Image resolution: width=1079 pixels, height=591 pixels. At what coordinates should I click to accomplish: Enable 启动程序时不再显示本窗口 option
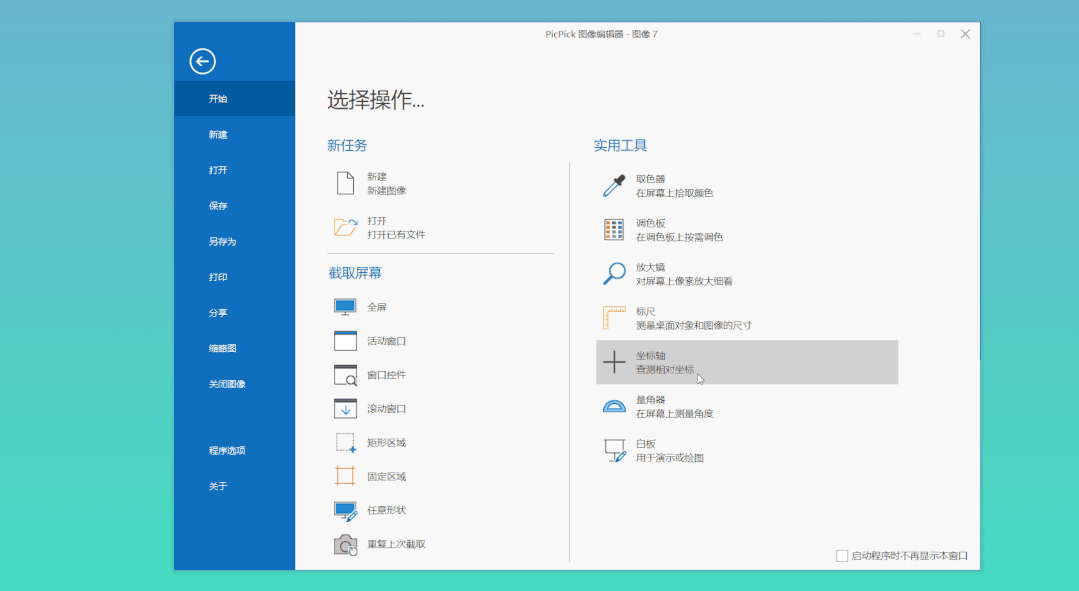click(841, 555)
